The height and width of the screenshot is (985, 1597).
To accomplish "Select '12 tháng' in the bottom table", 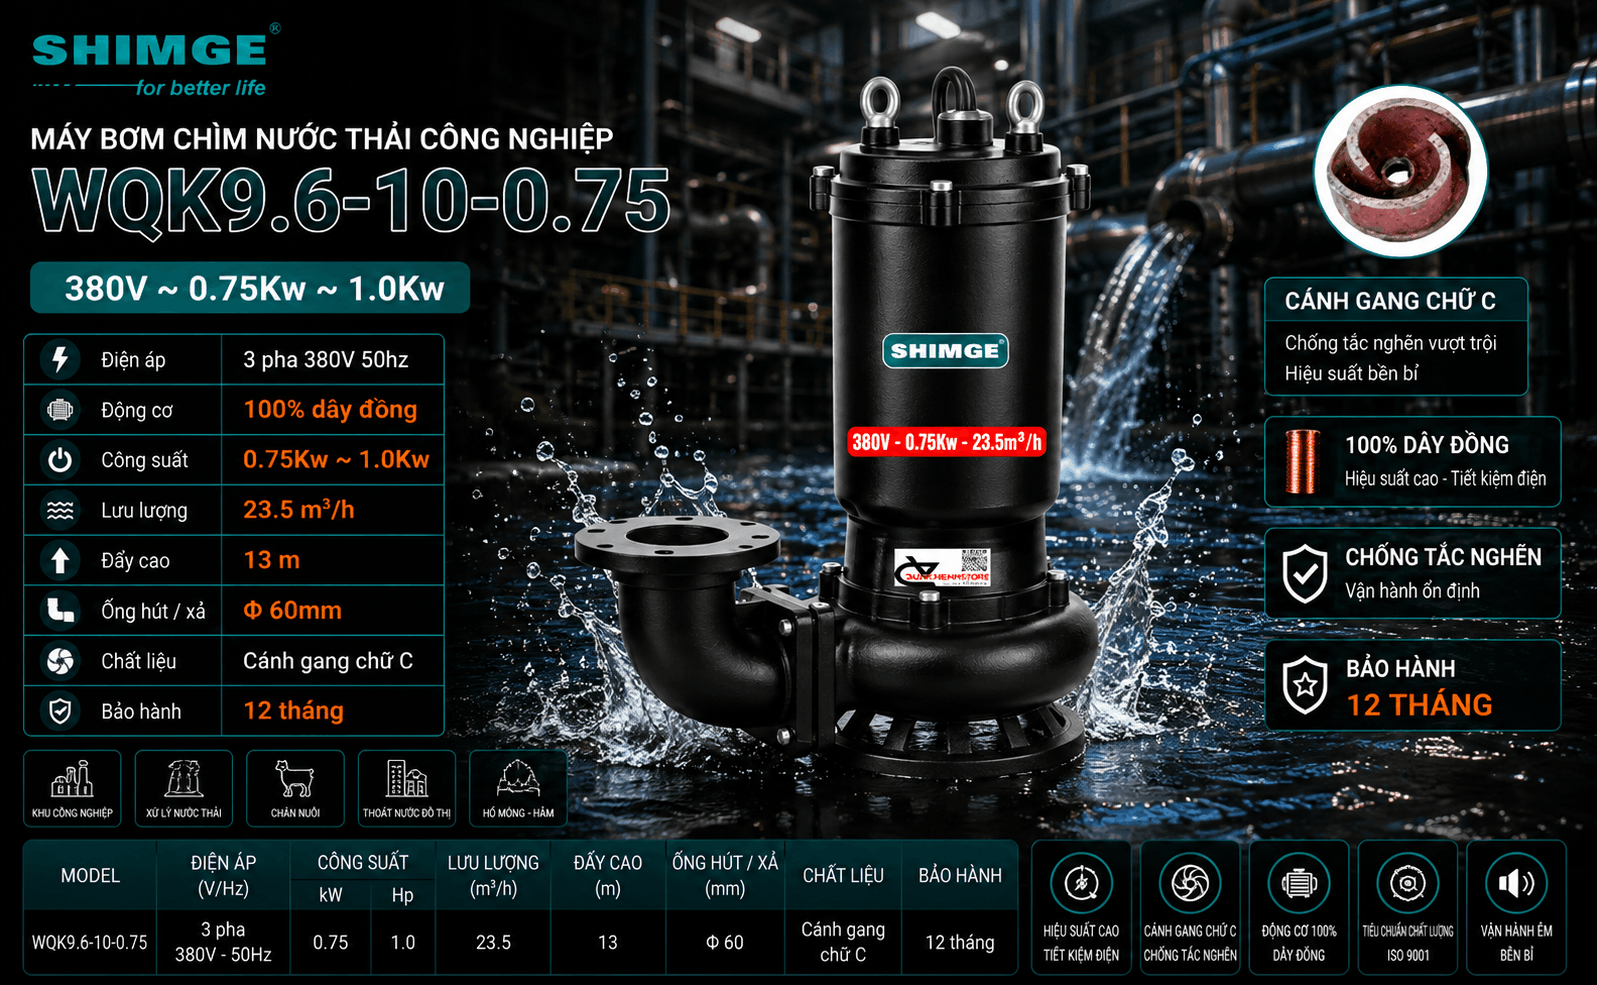I will (x=960, y=943).
